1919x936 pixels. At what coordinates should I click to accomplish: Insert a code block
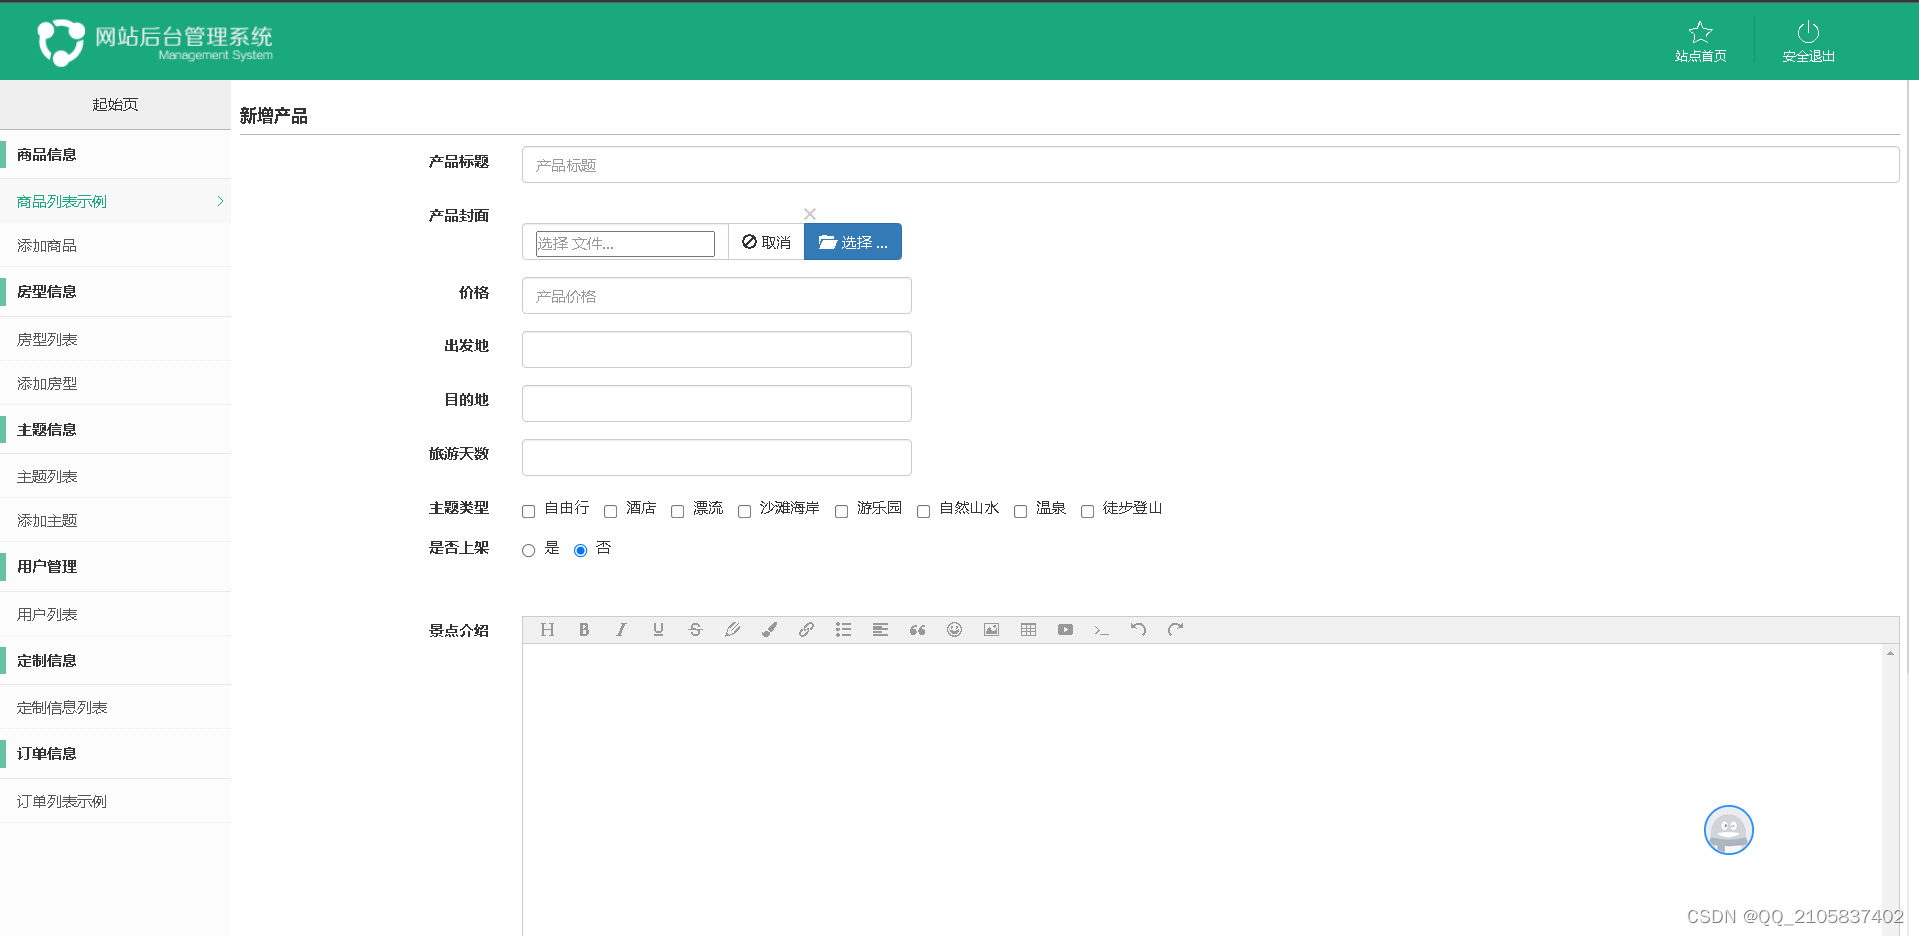tap(1102, 630)
